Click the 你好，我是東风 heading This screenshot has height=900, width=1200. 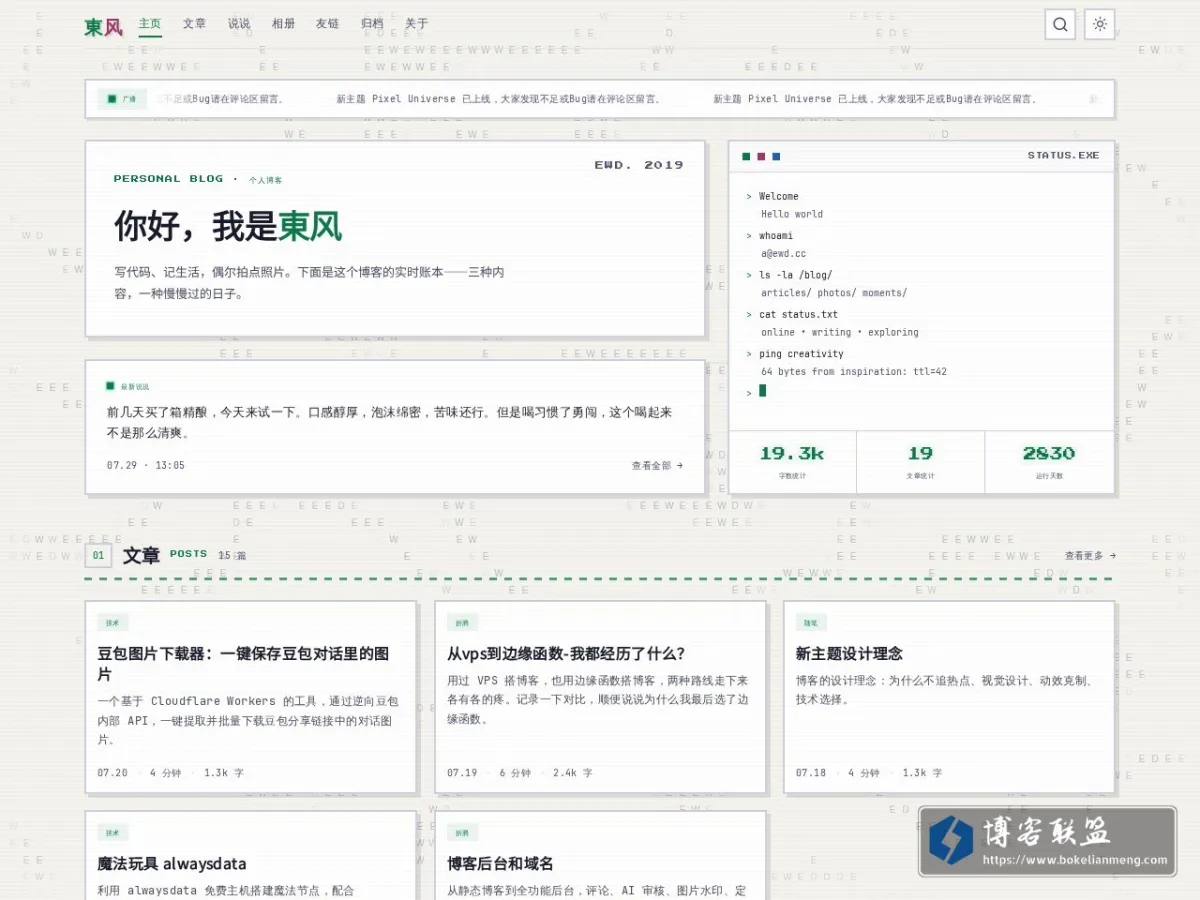tap(228, 226)
